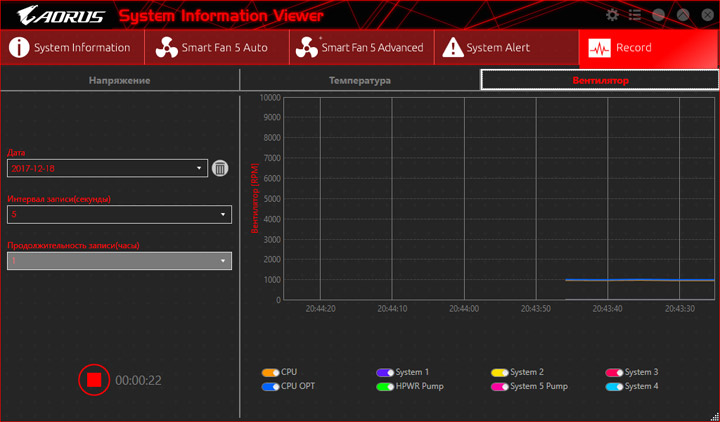
Task: Switch to Smart Fan 5 Advanced tab
Action: tap(361, 47)
